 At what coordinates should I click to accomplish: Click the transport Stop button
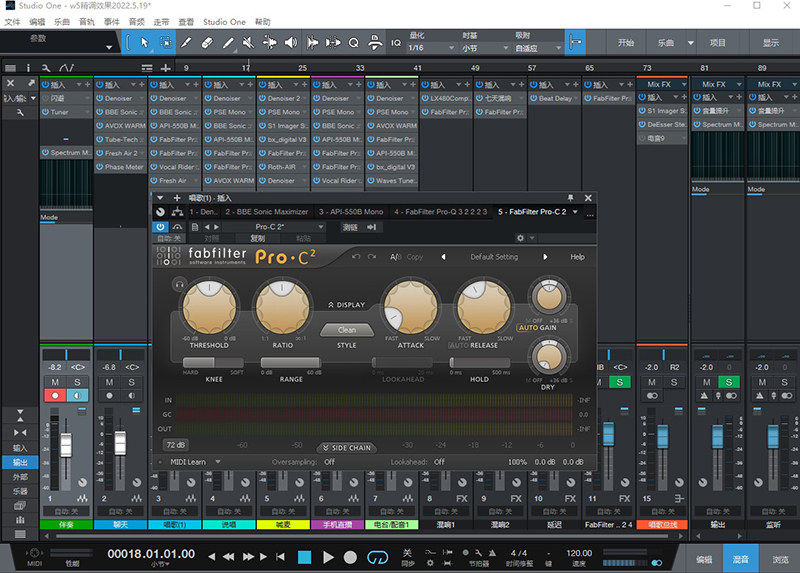pos(304,557)
